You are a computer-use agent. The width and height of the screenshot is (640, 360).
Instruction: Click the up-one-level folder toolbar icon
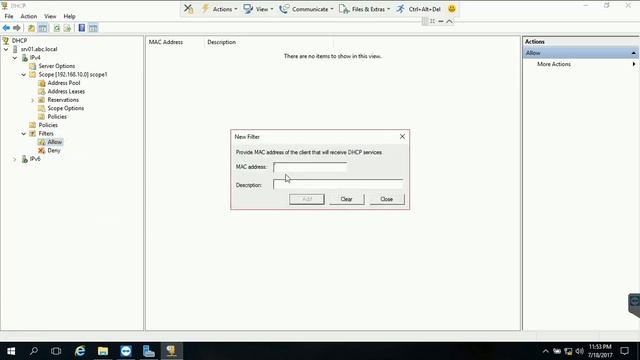(x=31, y=28)
